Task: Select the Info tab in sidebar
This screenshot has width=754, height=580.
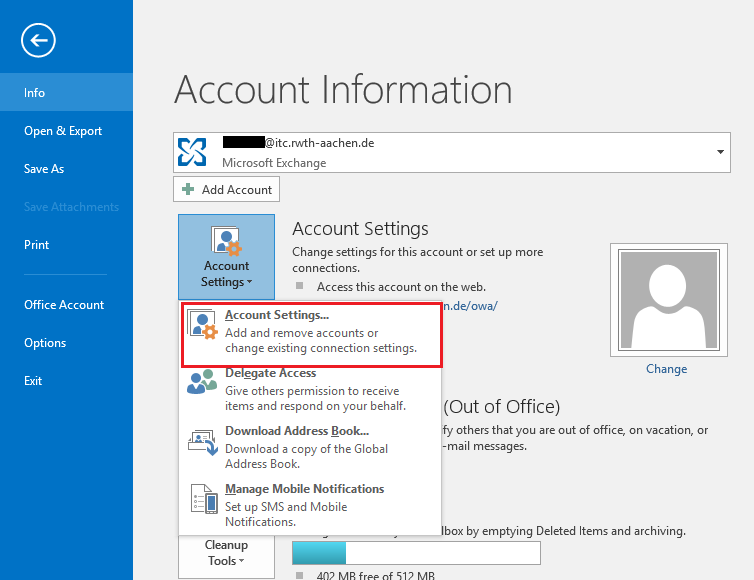Action: click(x=66, y=92)
